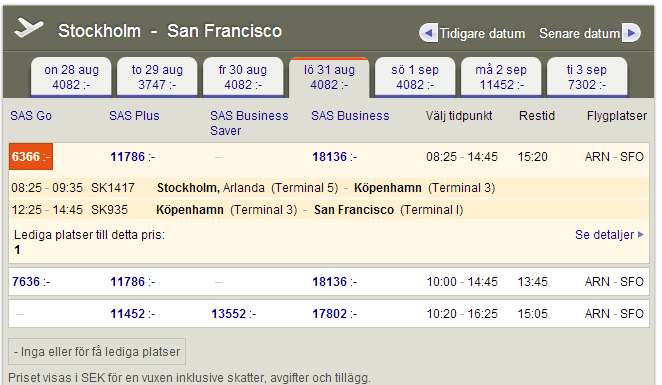Click the airplane icon in header
Viewport: 662px width, 385px height.
pyautogui.click(x=28, y=28)
